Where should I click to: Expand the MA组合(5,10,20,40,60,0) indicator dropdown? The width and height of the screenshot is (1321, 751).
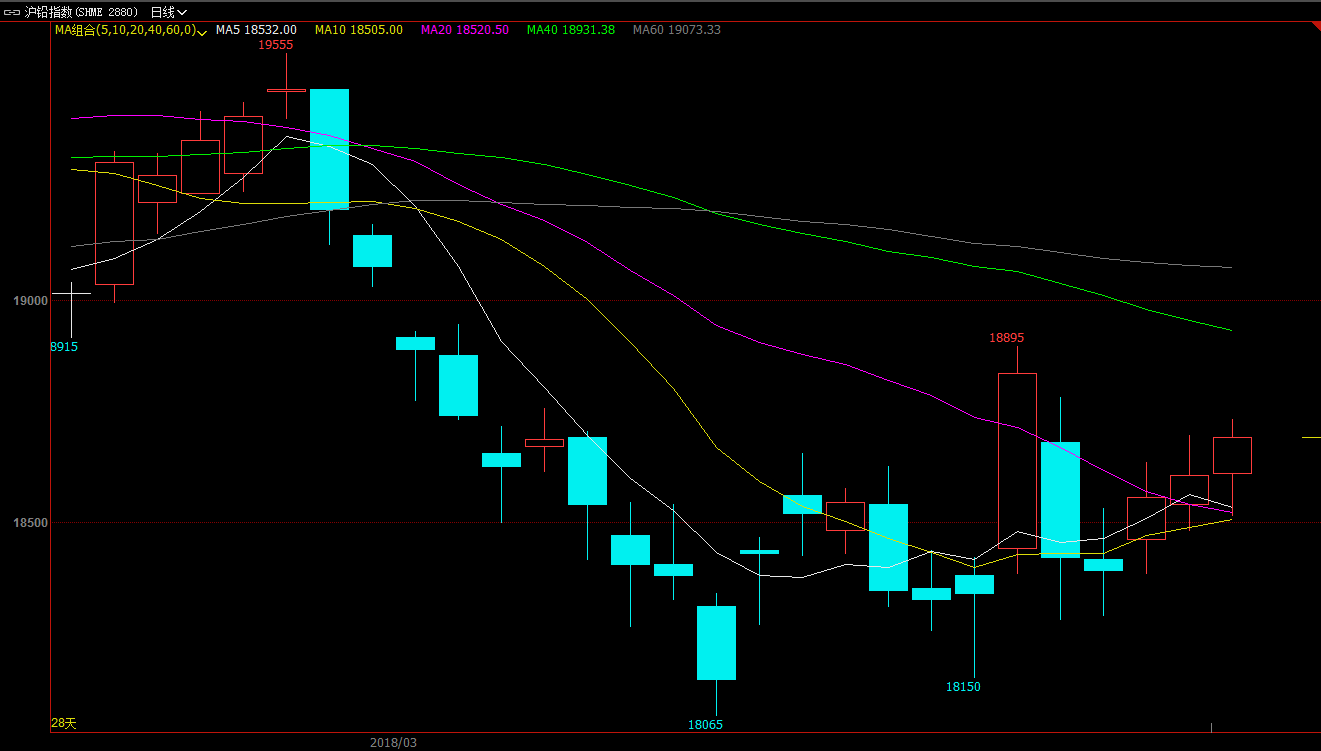point(203,31)
